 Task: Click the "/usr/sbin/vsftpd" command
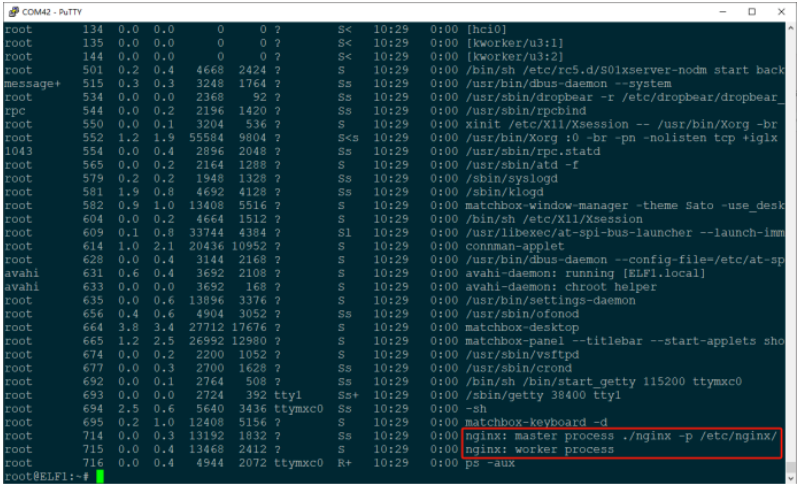(x=522, y=355)
